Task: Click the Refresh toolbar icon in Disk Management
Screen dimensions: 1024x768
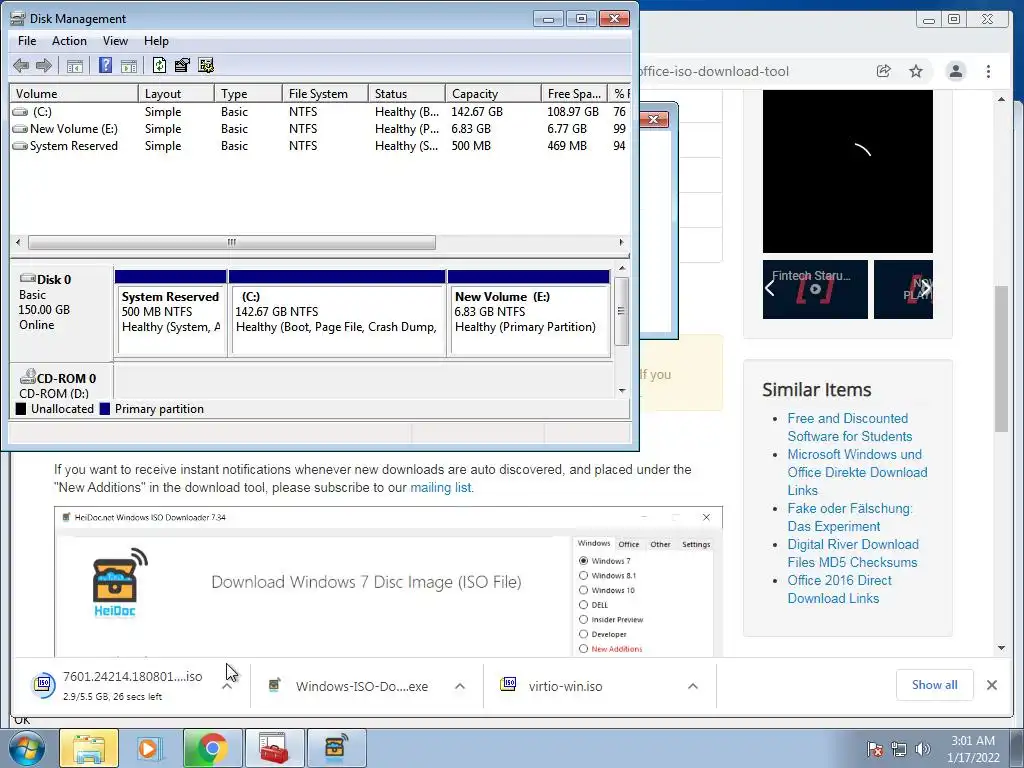Action: [x=159, y=65]
